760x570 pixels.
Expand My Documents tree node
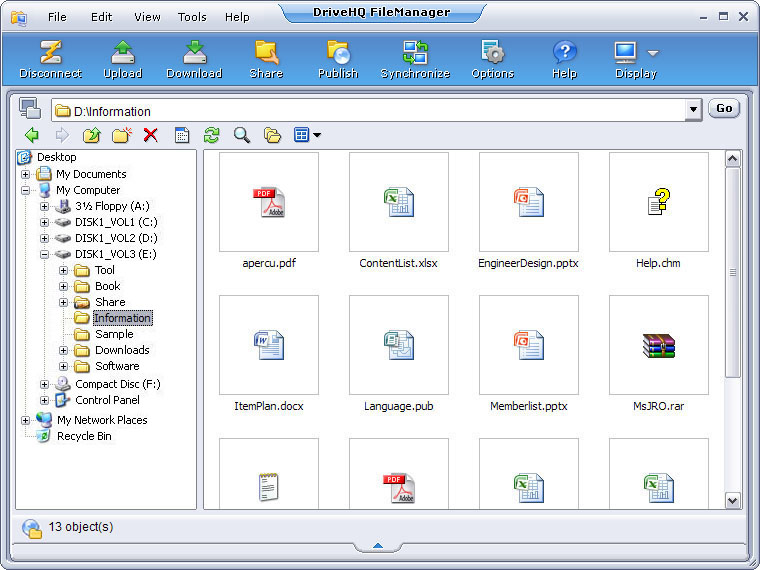click(x=25, y=174)
